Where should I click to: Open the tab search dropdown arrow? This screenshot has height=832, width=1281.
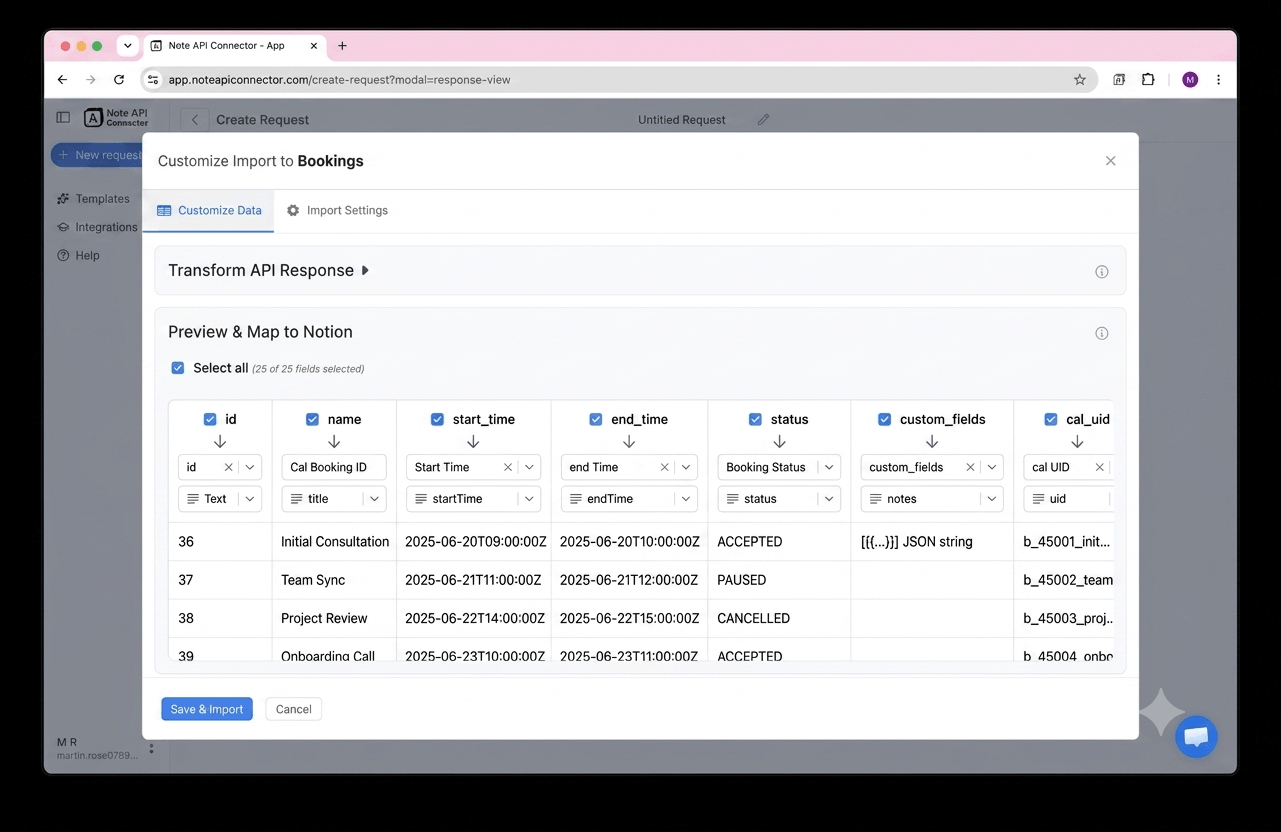pos(127,46)
